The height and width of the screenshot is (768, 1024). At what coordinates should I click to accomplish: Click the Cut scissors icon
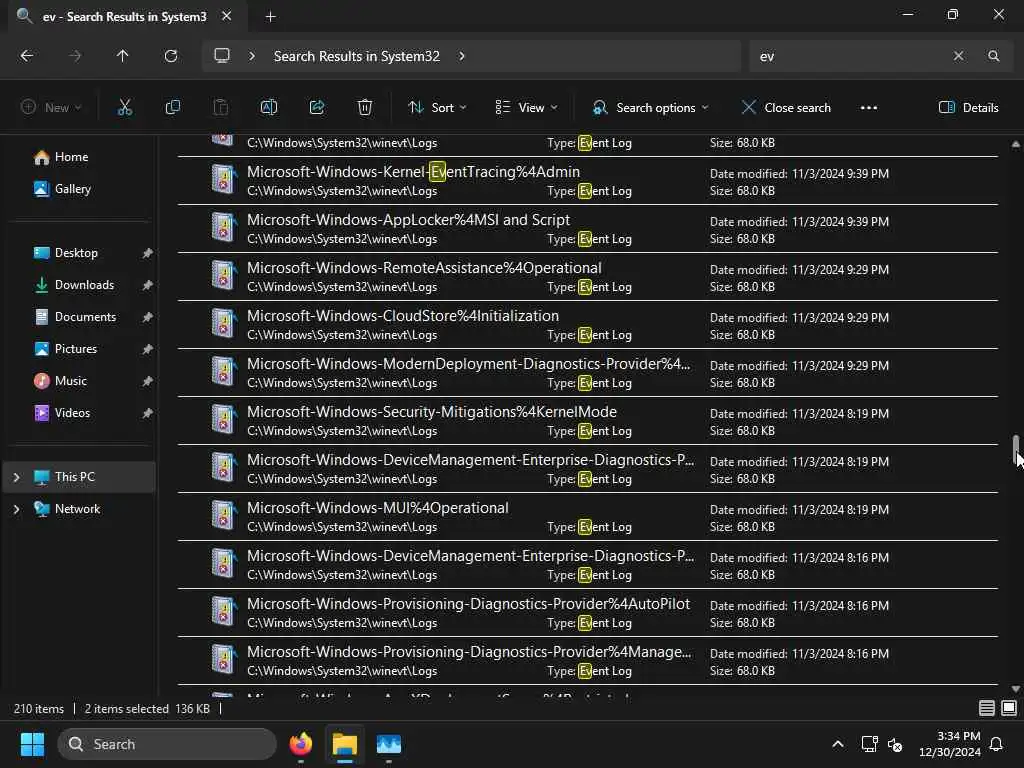(x=124, y=108)
